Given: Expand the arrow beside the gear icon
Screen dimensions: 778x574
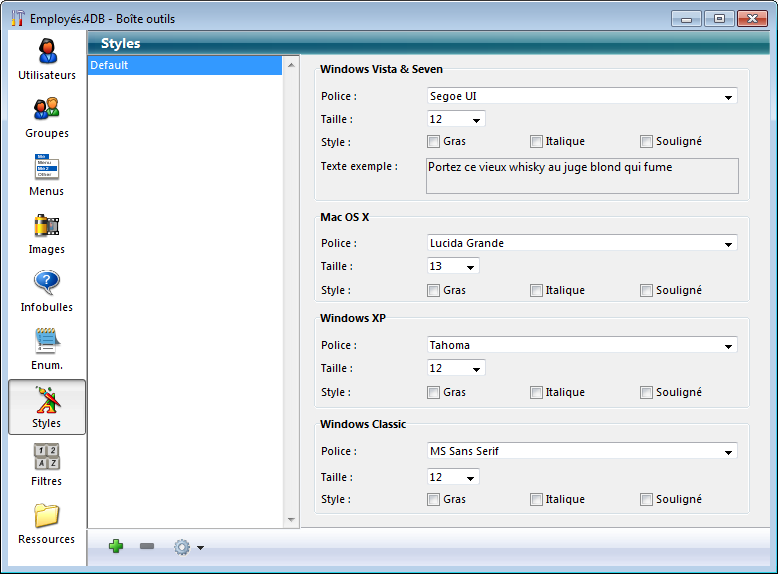Looking at the screenshot, I should tap(200, 548).
